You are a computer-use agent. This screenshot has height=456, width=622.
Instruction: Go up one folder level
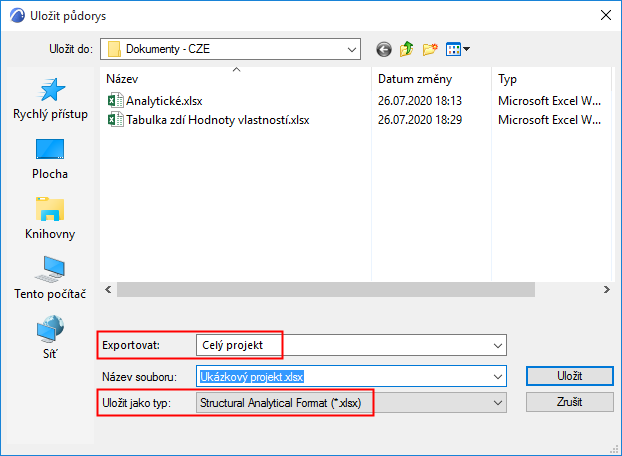406,48
